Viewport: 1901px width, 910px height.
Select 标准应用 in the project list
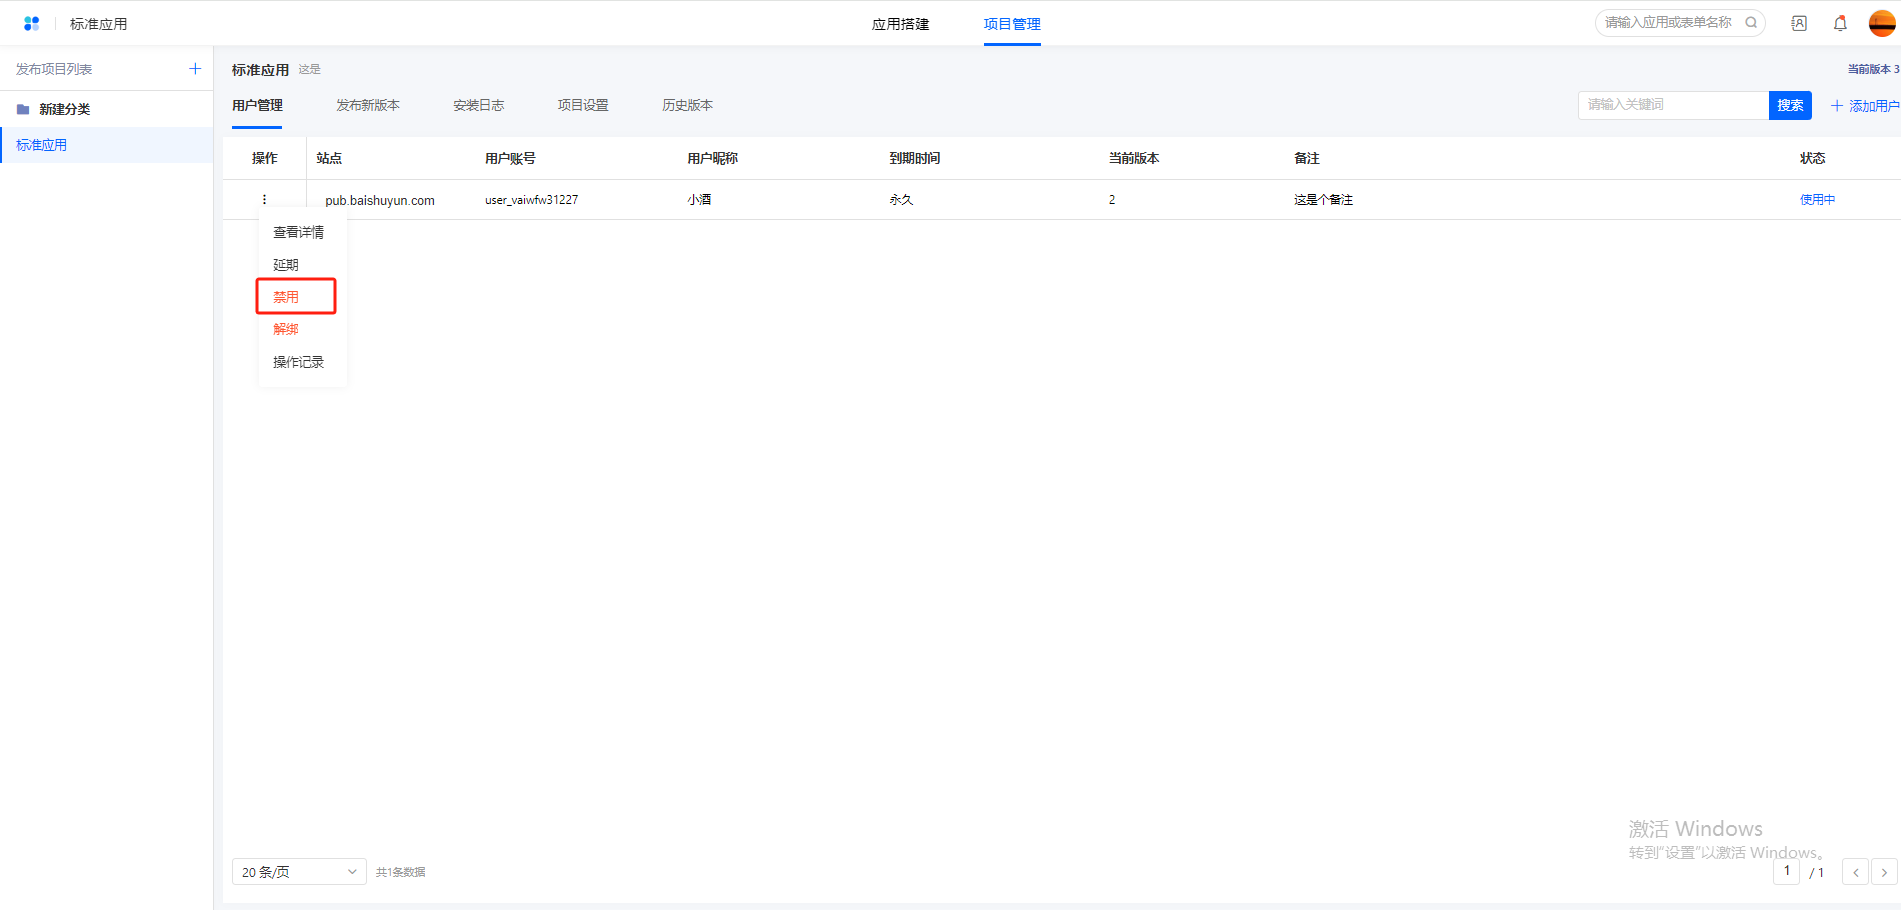click(42, 145)
